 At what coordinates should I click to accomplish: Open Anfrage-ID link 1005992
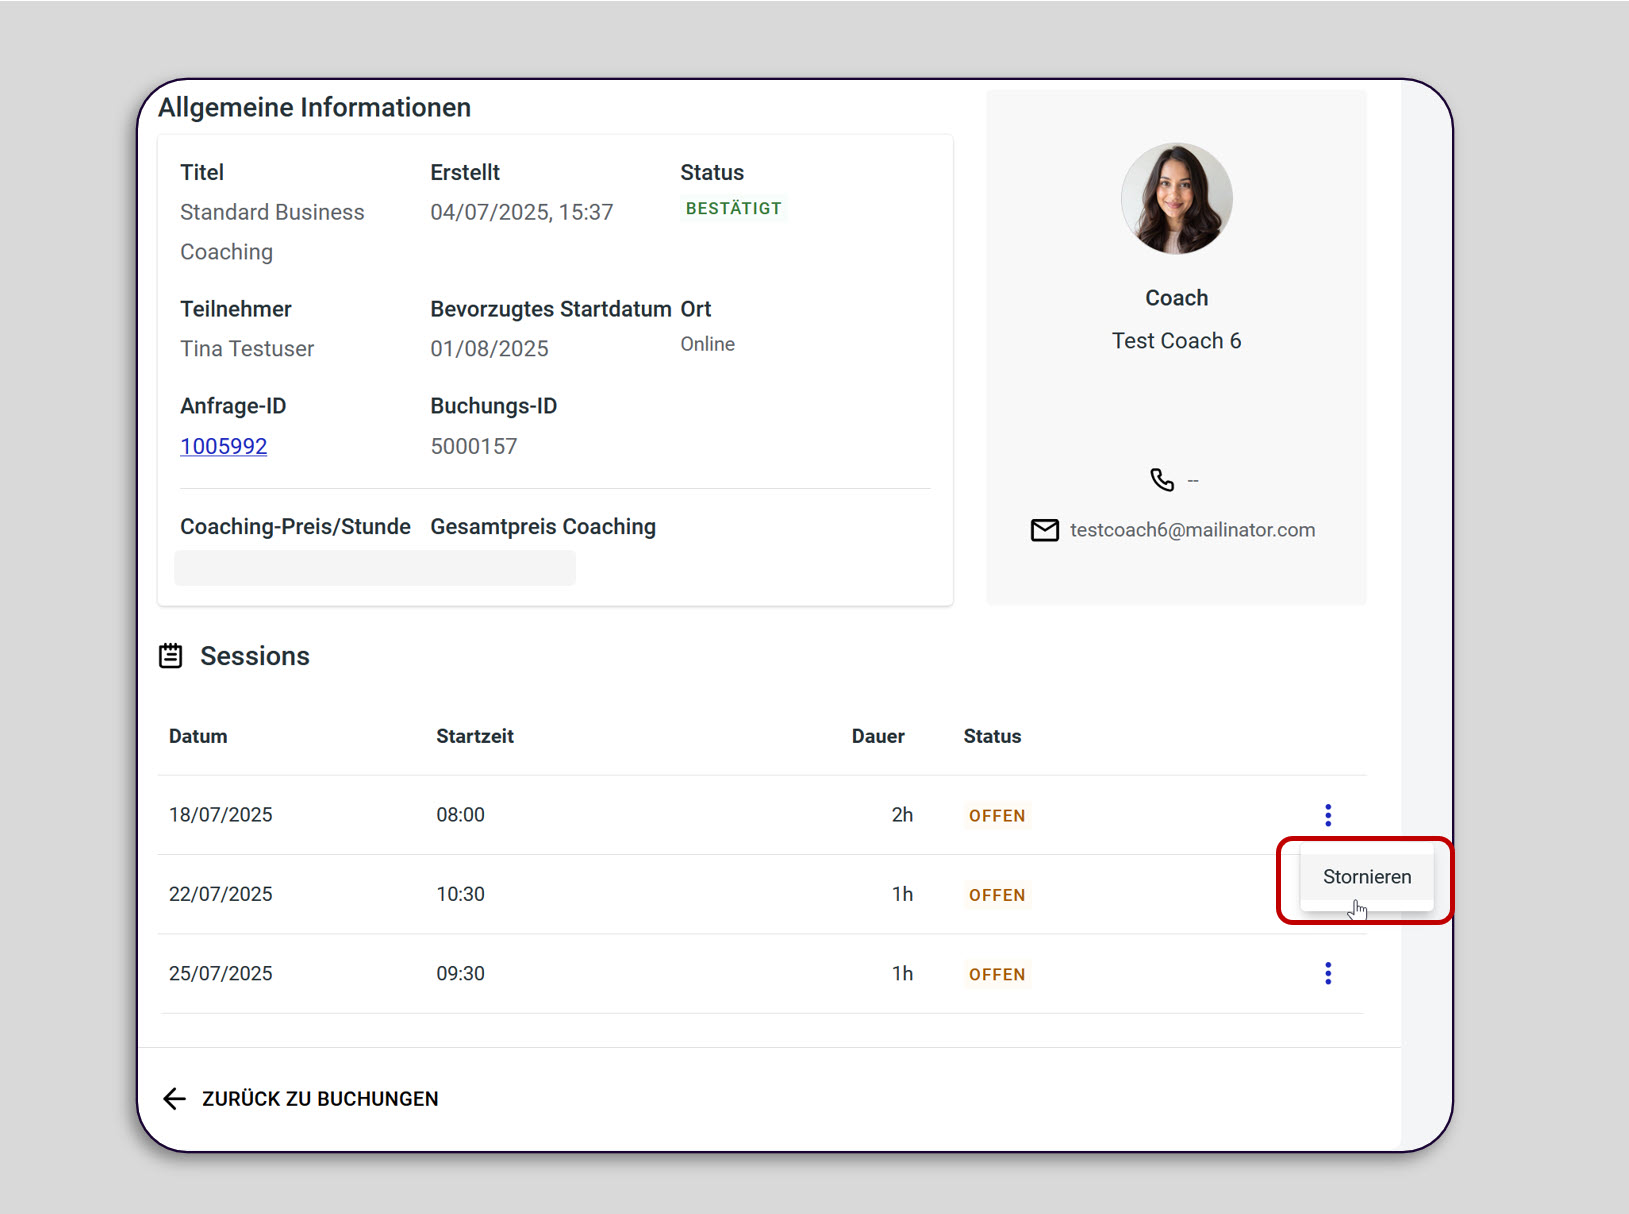tap(224, 446)
